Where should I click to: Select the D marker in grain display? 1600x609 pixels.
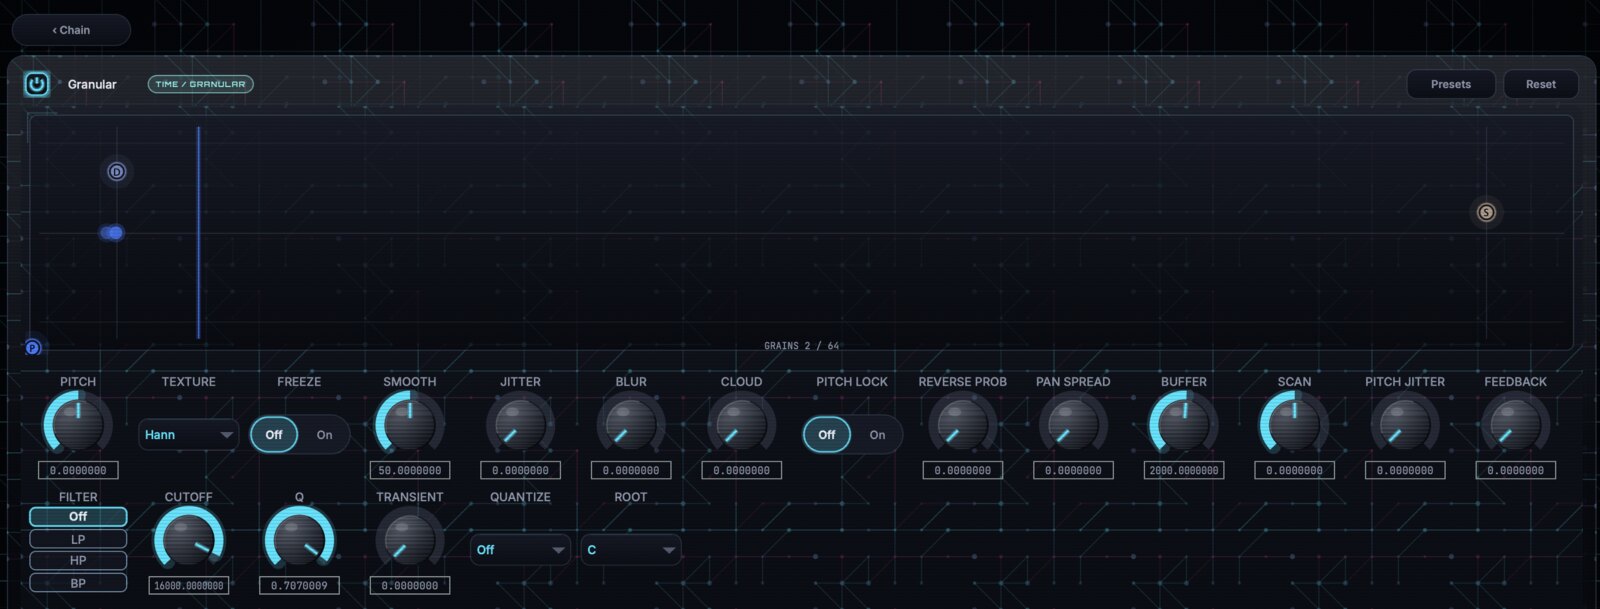click(117, 172)
